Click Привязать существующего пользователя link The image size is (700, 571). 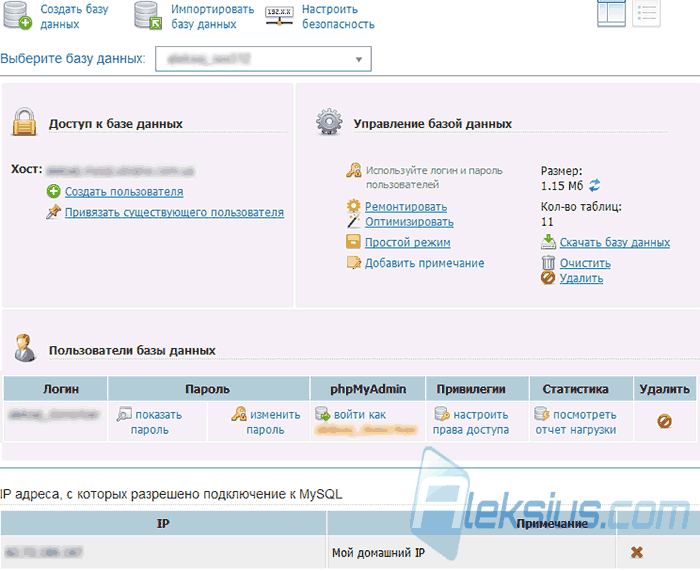point(175,212)
